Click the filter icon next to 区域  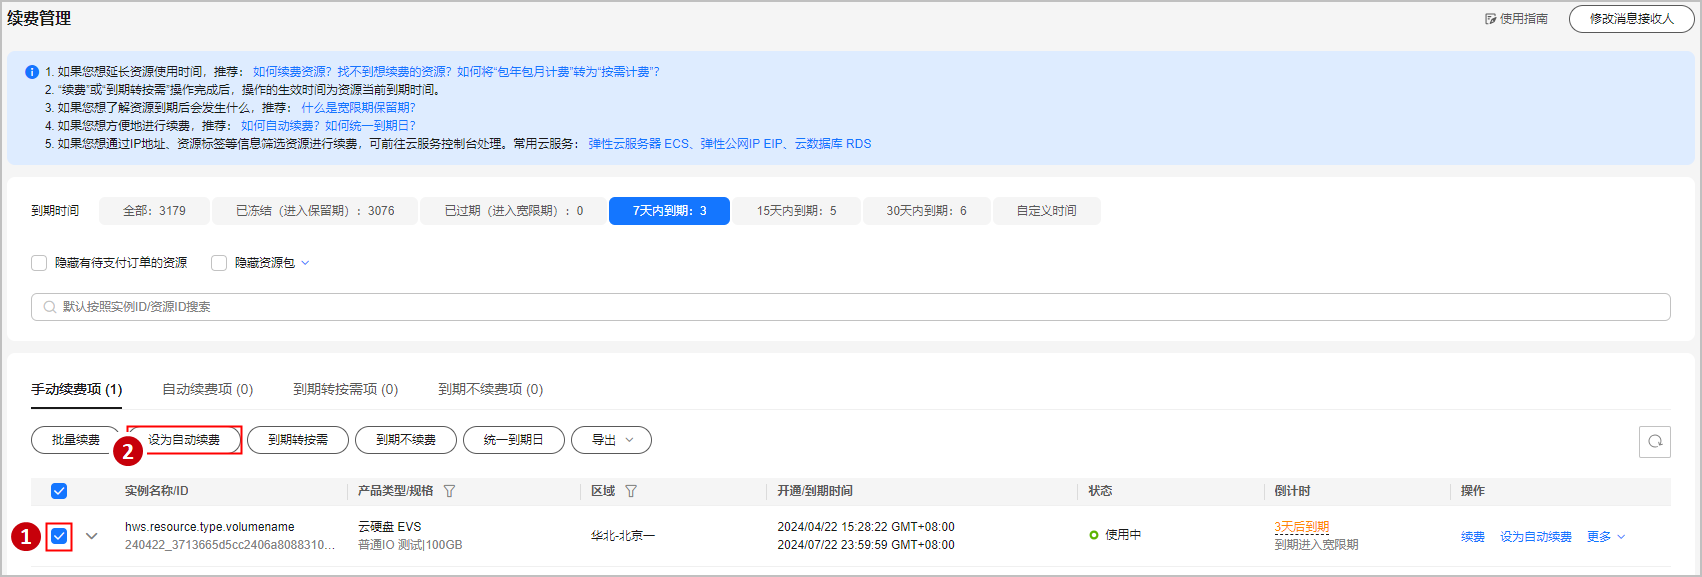point(631,491)
